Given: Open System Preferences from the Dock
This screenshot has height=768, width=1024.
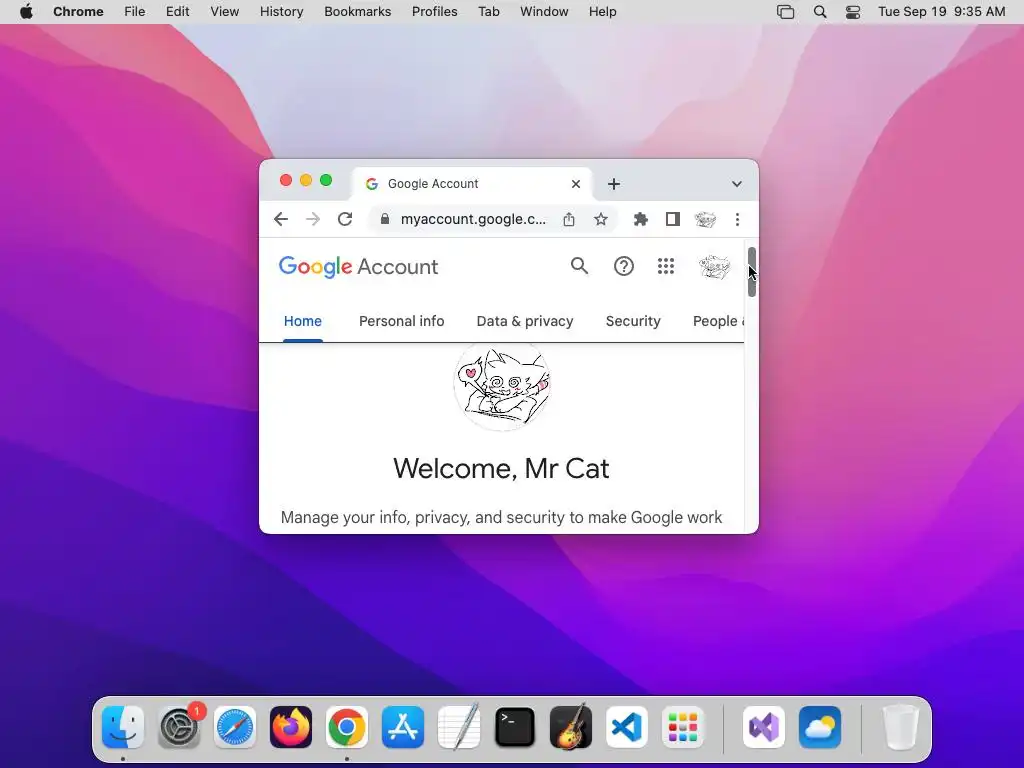Looking at the screenshot, I should click(x=179, y=727).
